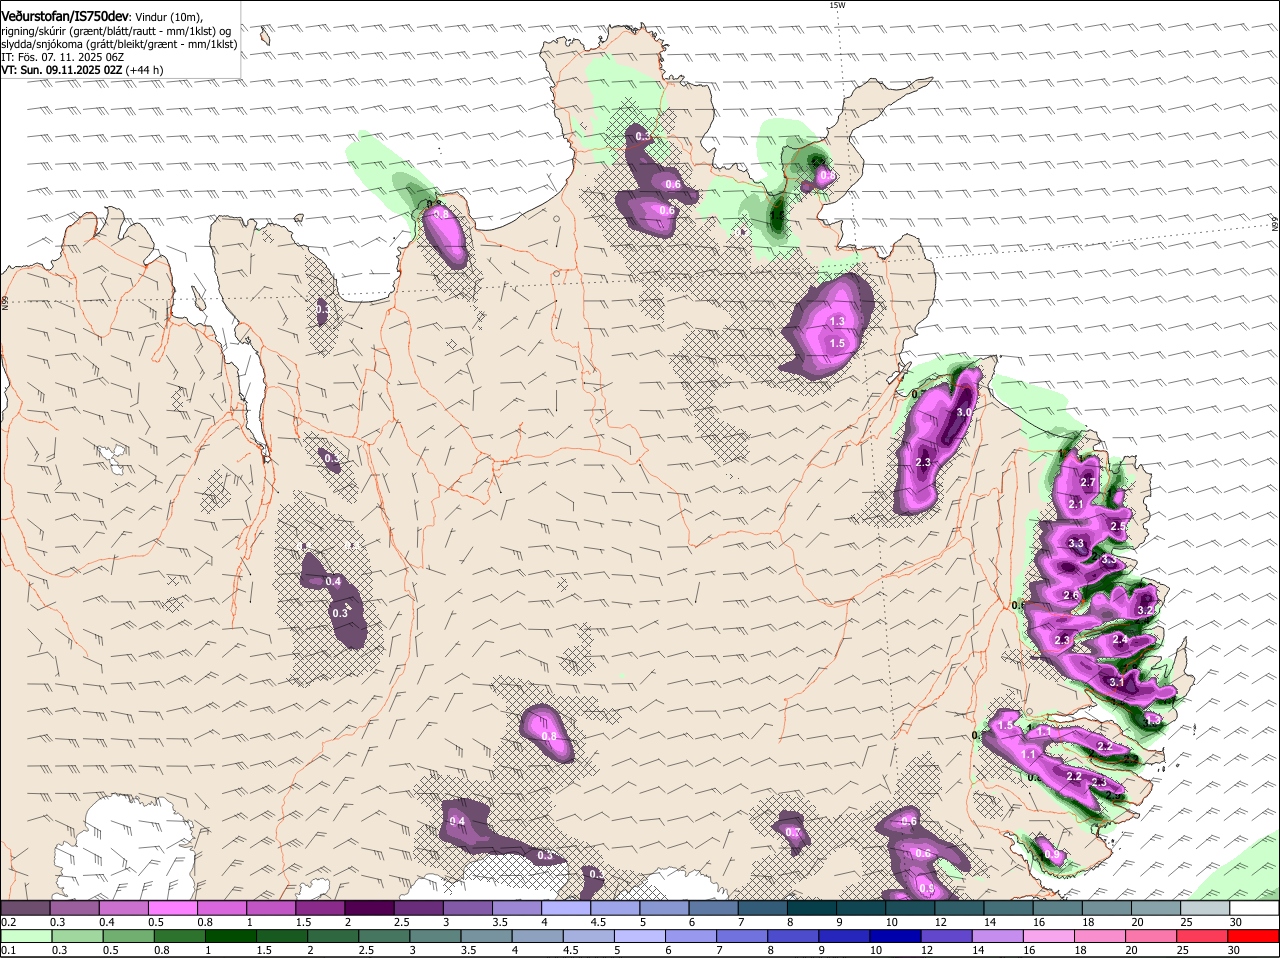
Task: Click the light periwinkle upper legend swatch at 4
Action: pos(566,908)
